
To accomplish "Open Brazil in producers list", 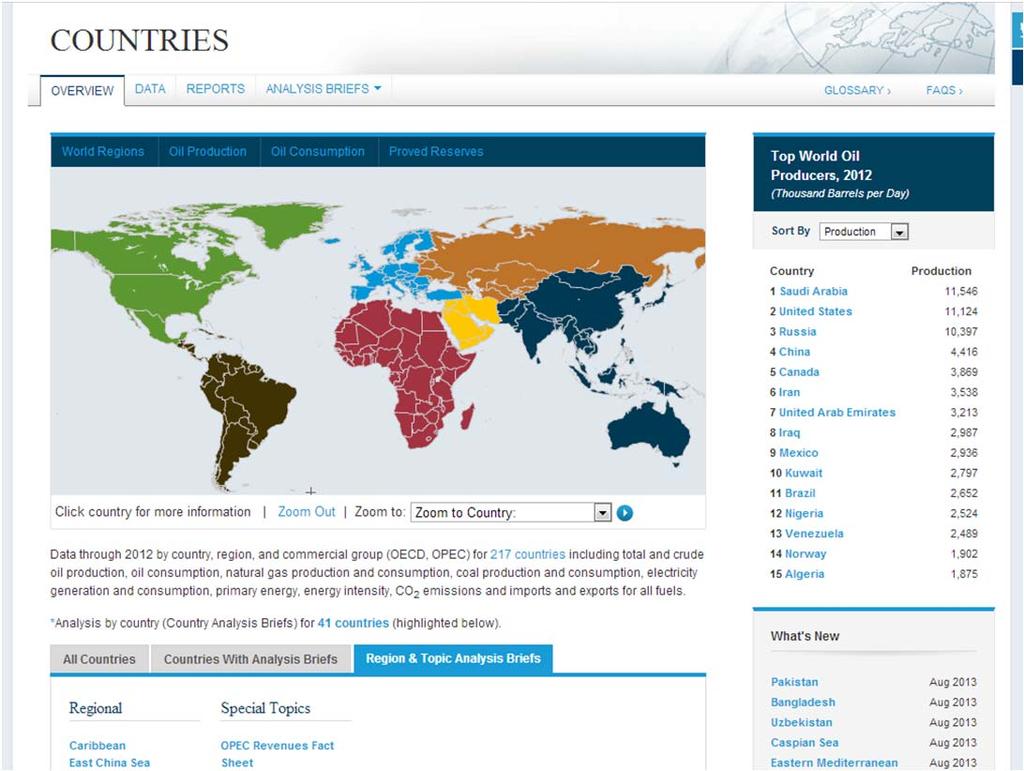I will coord(800,494).
